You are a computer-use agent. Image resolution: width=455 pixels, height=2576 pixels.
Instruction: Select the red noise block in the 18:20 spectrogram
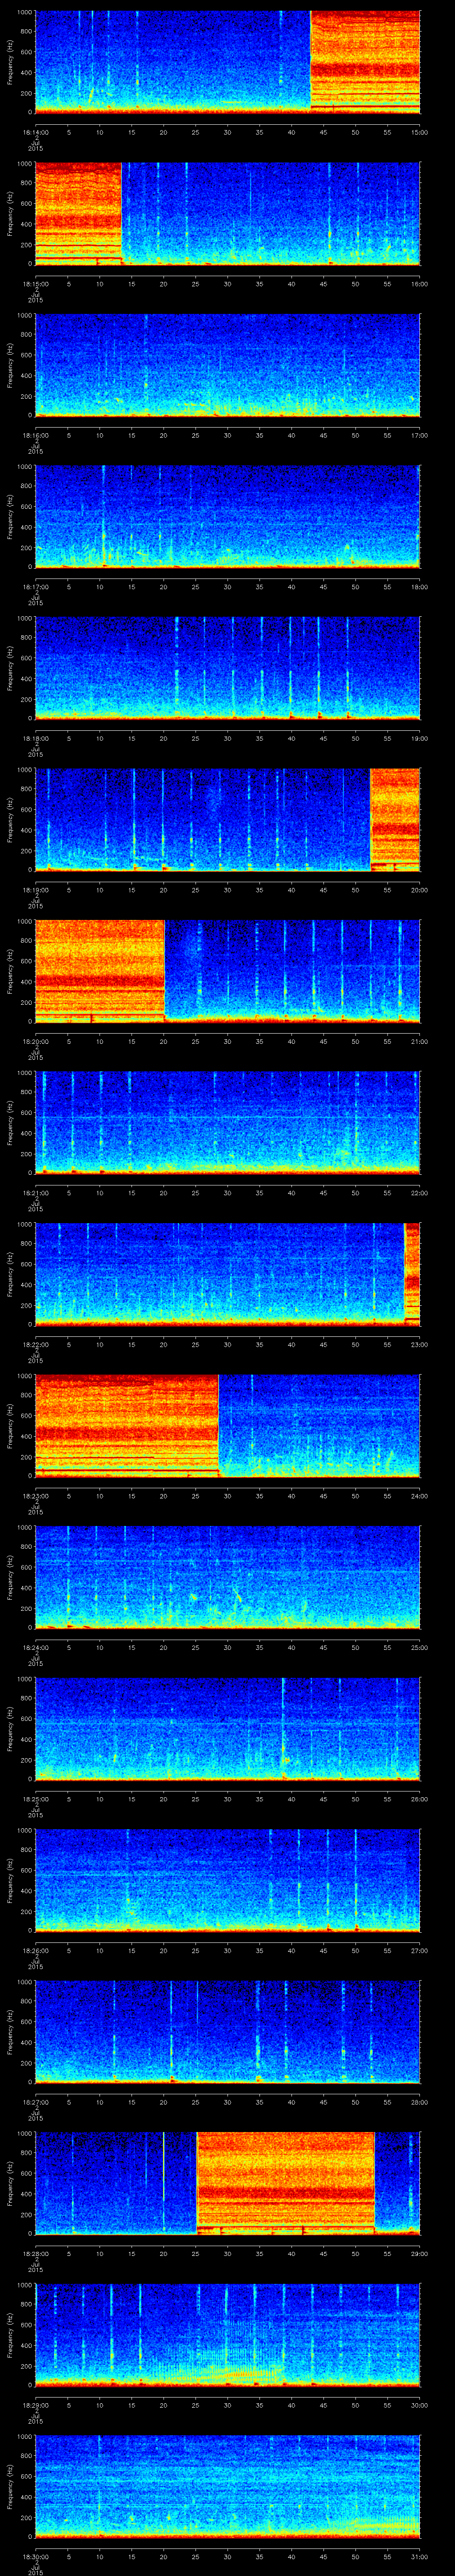pyautogui.click(x=99, y=970)
